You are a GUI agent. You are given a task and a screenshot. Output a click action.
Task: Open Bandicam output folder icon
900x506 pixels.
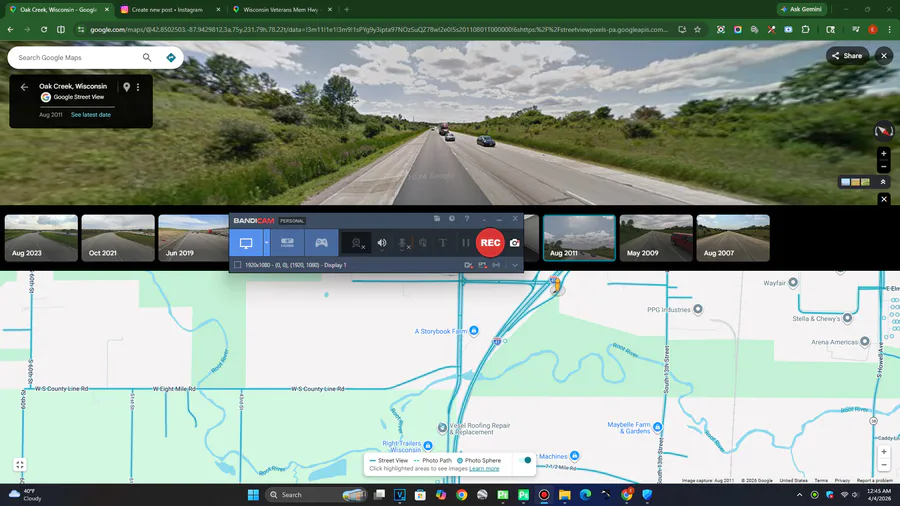coord(437,219)
